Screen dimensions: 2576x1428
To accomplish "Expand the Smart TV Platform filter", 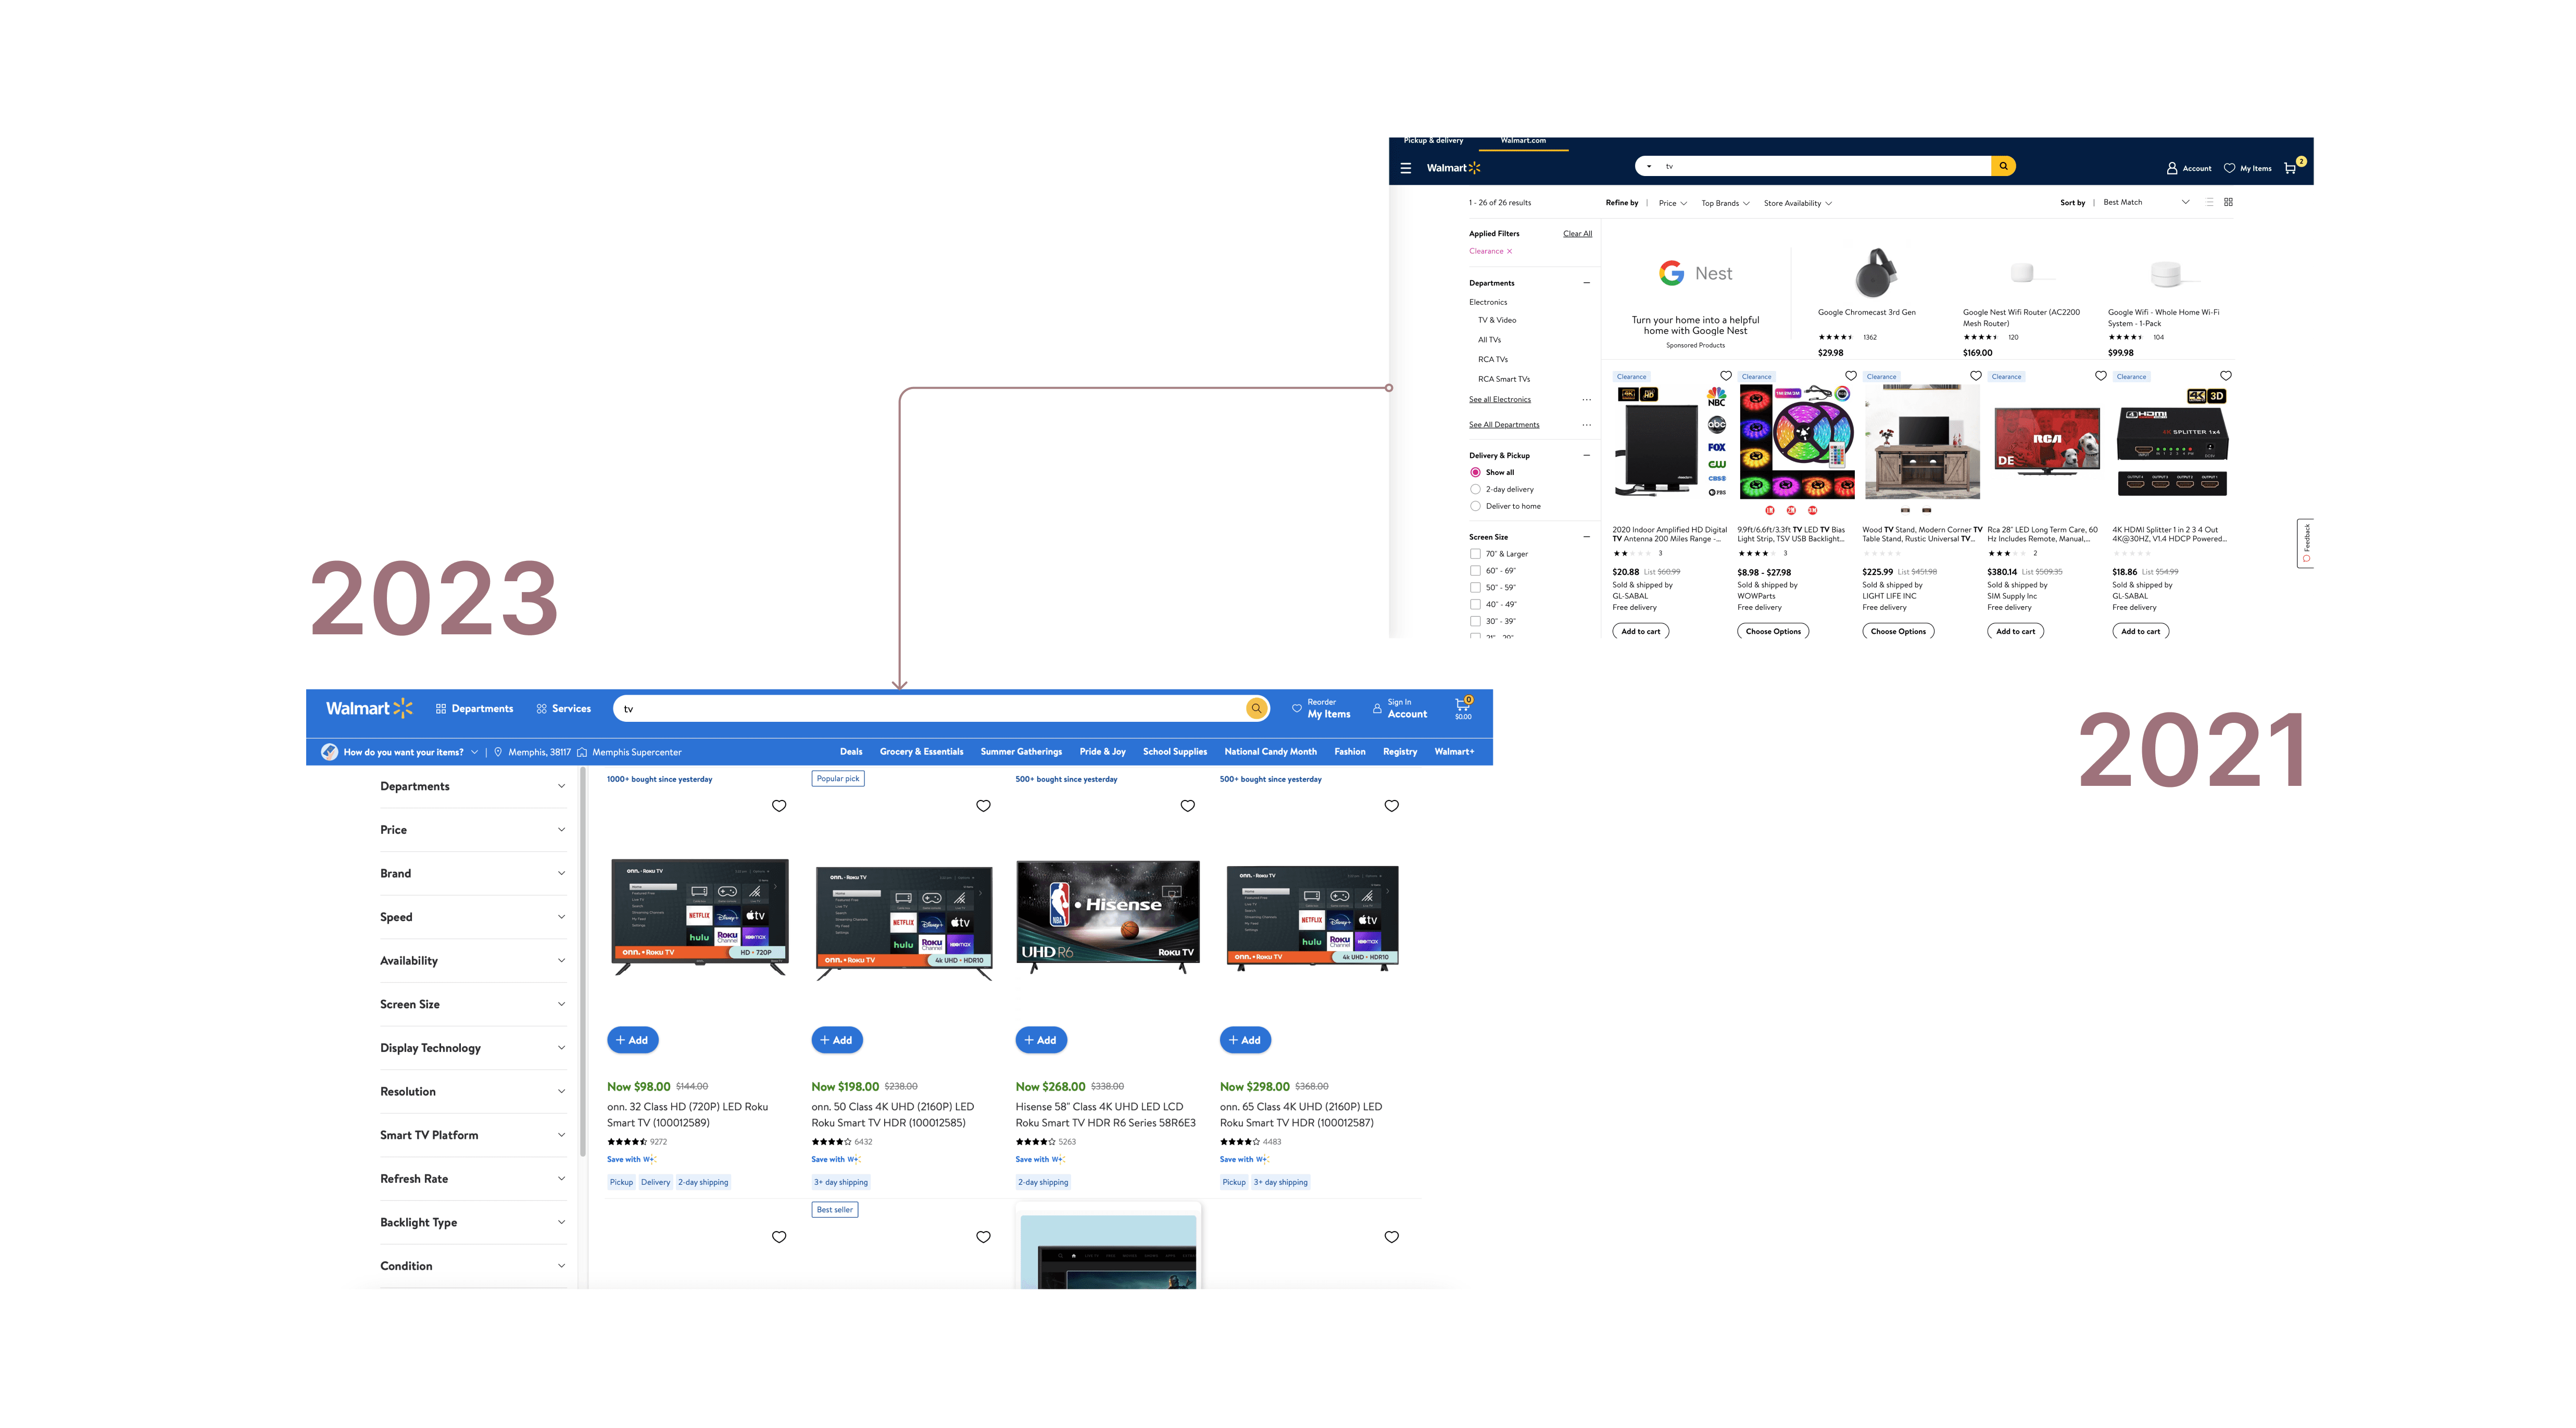I will 472,1135.
